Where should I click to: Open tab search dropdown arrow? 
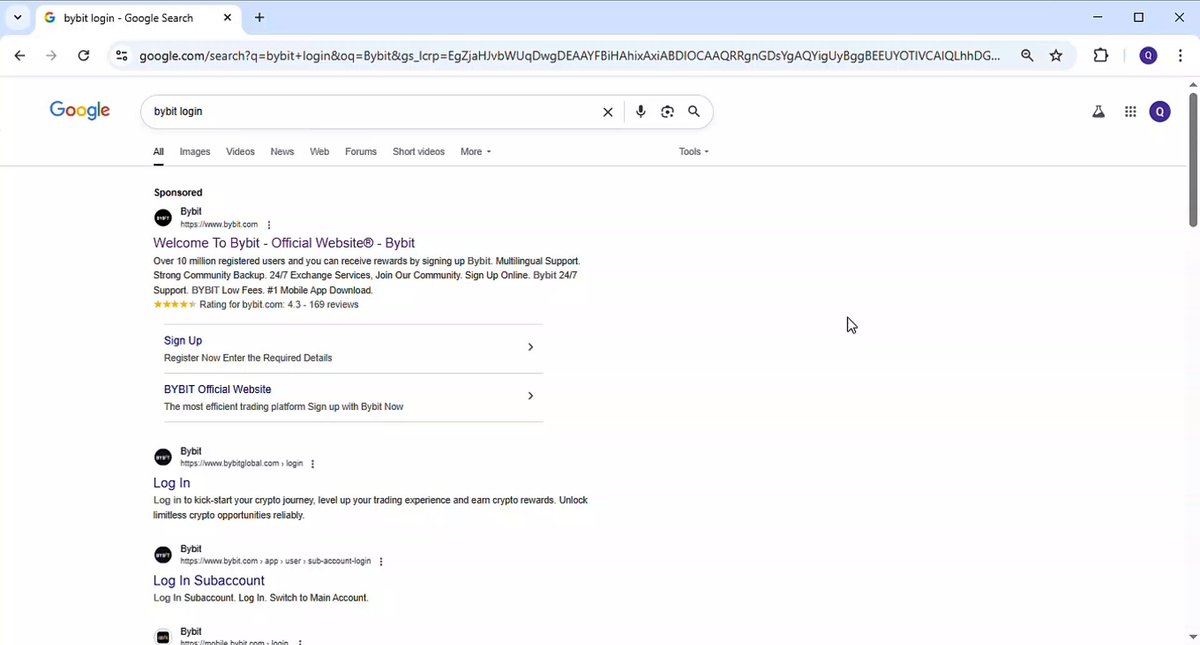[18, 18]
